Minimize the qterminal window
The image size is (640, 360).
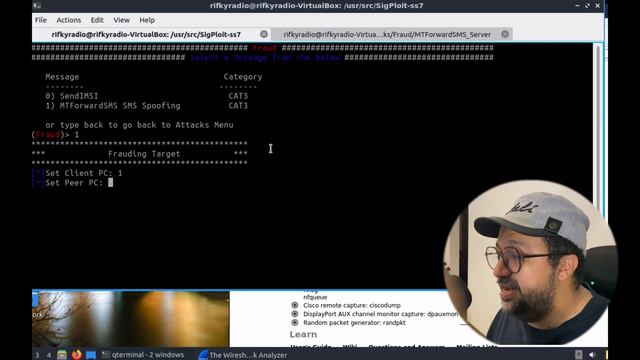click(x=577, y=6)
